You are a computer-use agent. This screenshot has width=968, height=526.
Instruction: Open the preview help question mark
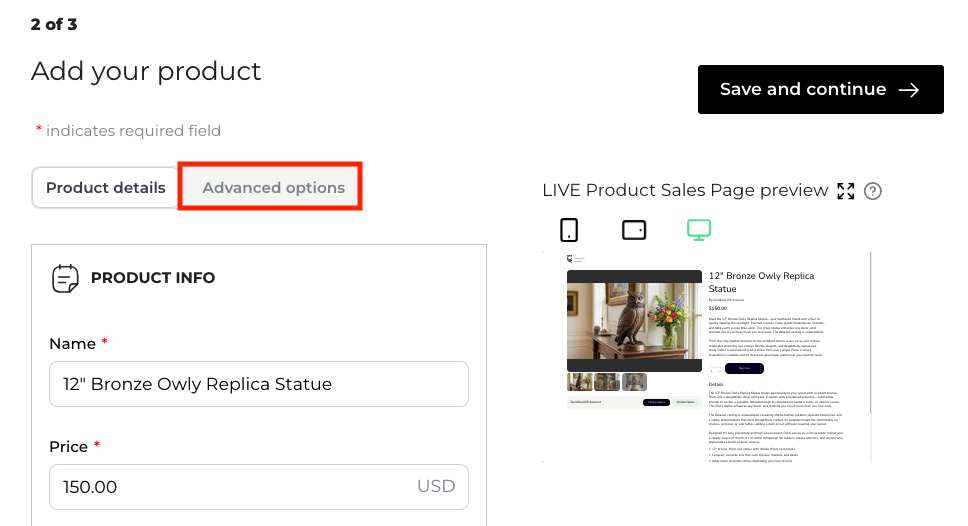(x=873, y=191)
